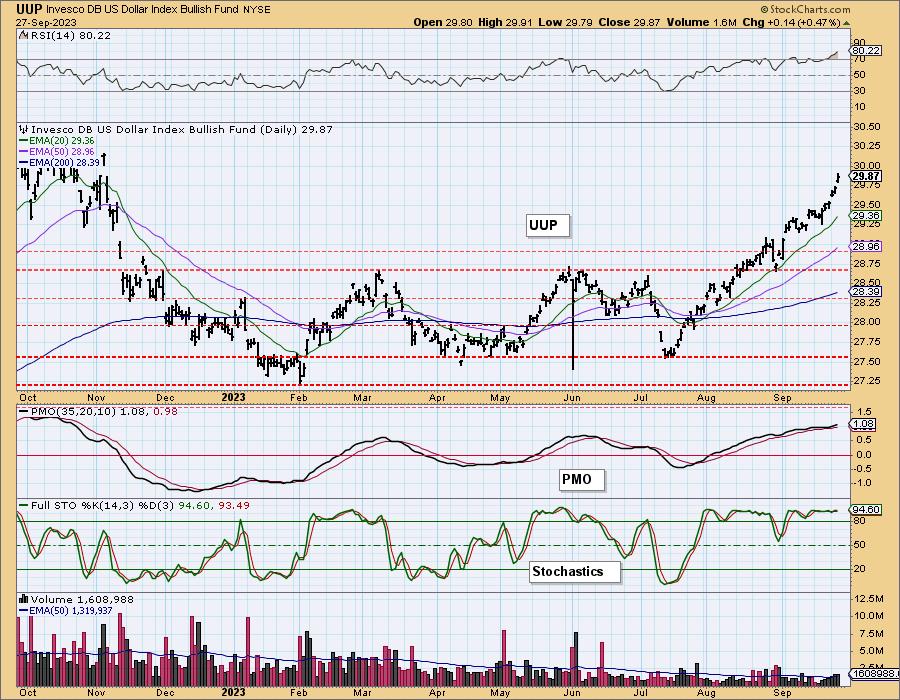Click the purple EMA(50) legend line swatch
Screen dimensions: 900x700
[24, 151]
